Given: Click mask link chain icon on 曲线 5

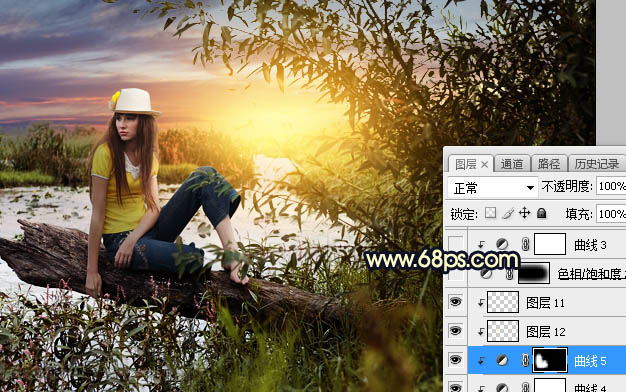Looking at the screenshot, I should pos(525,360).
